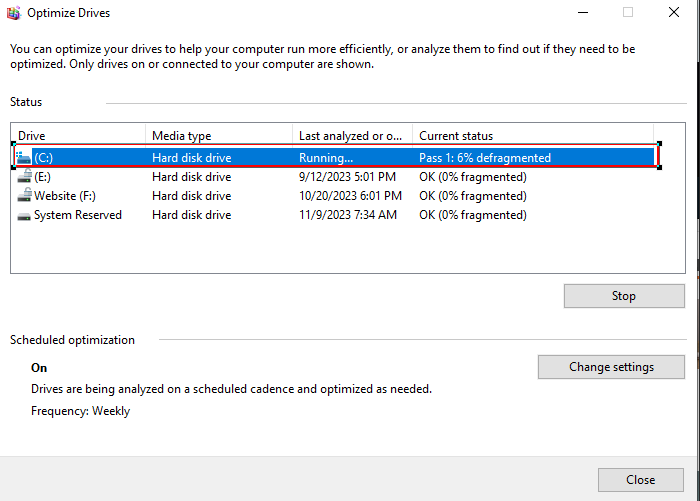Click 'Hard disk drive' in C: row
This screenshot has height=501, width=700.
coord(192,158)
